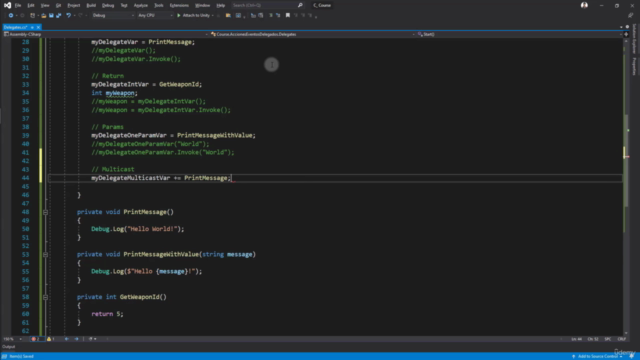Open the Build menu

(x=91, y=5)
